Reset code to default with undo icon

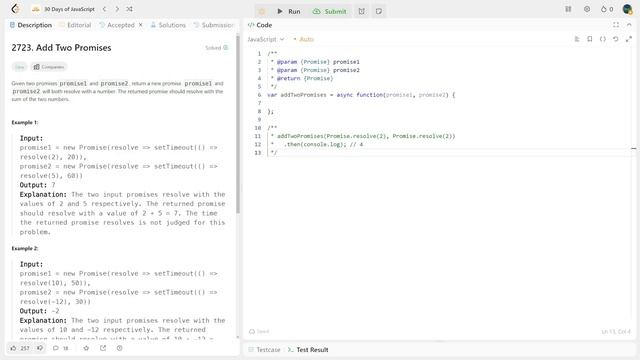pos(616,39)
